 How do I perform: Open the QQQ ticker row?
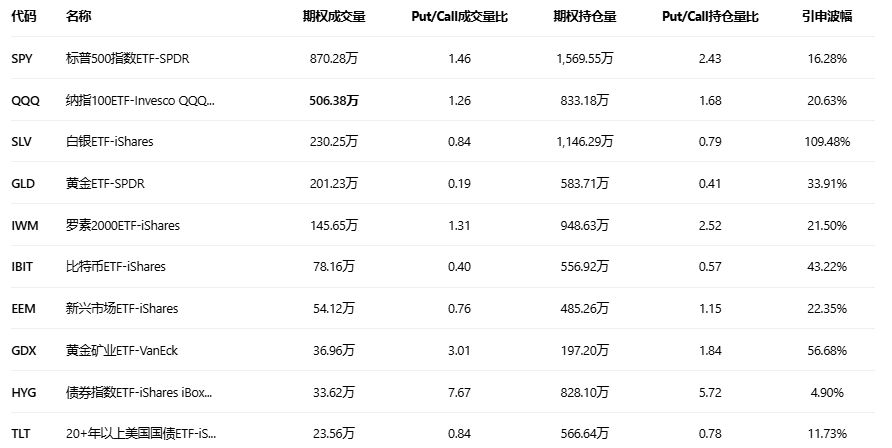[x=24, y=100]
